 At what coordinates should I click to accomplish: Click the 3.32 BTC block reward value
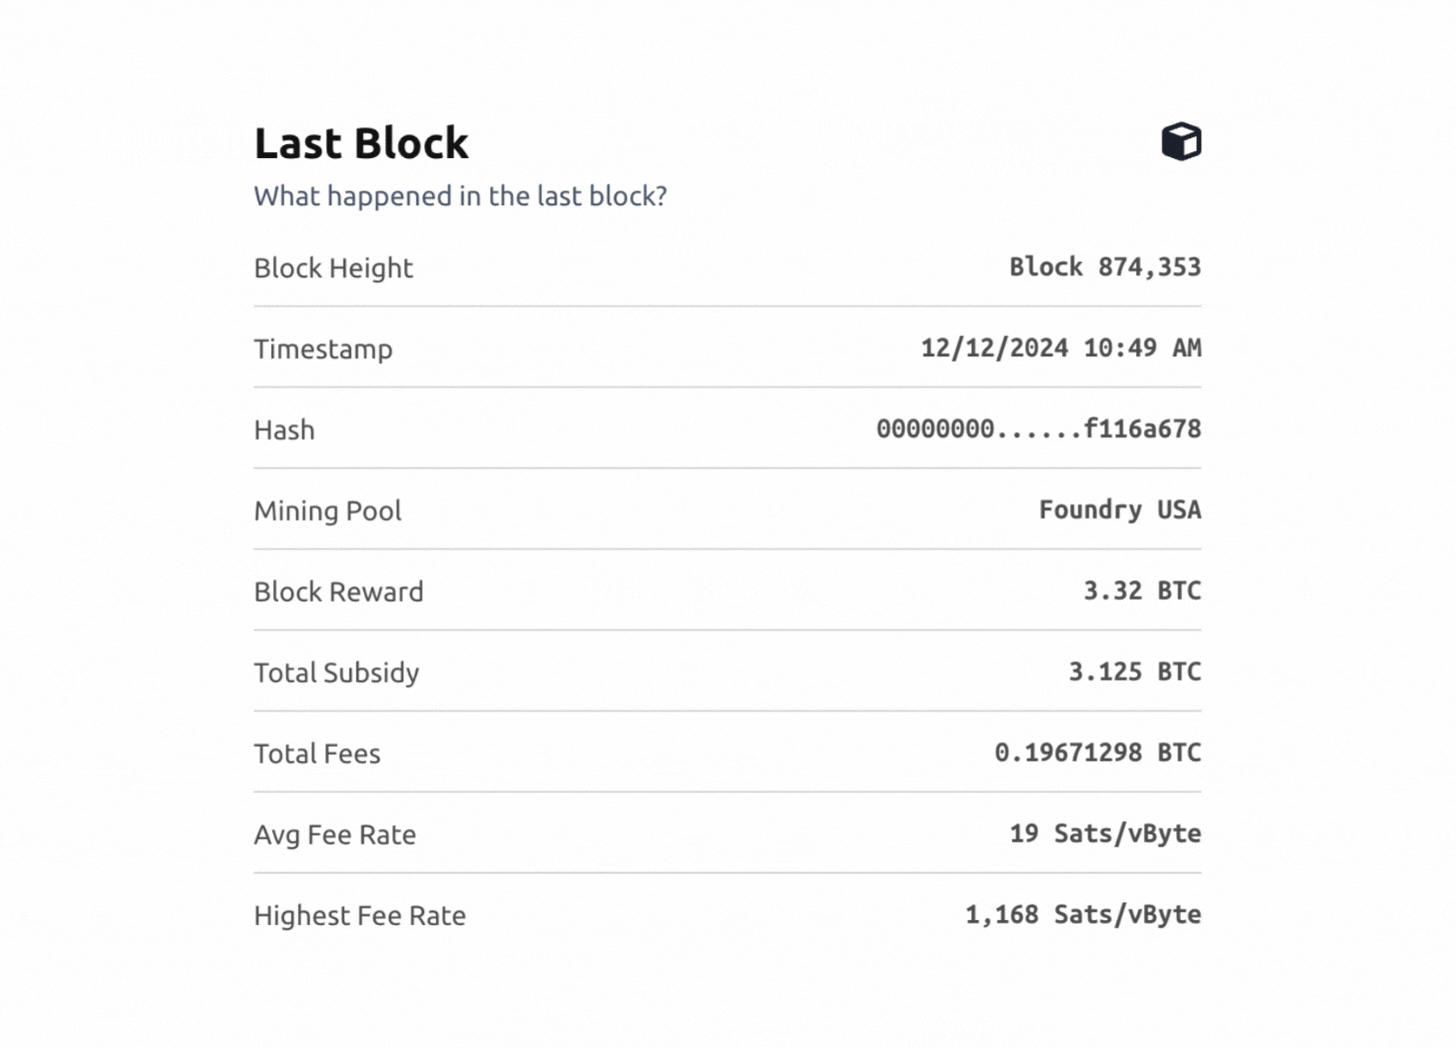pyautogui.click(x=1142, y=591)
